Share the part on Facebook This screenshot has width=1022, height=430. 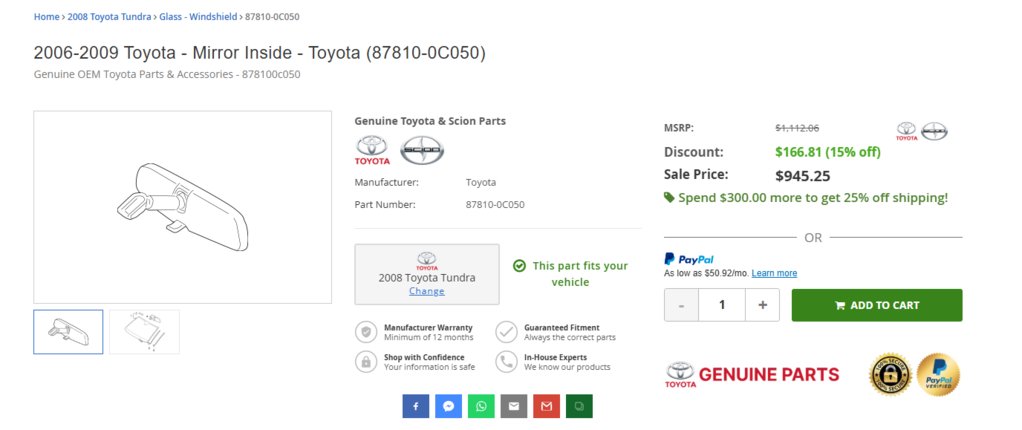(x=416, y=406)
